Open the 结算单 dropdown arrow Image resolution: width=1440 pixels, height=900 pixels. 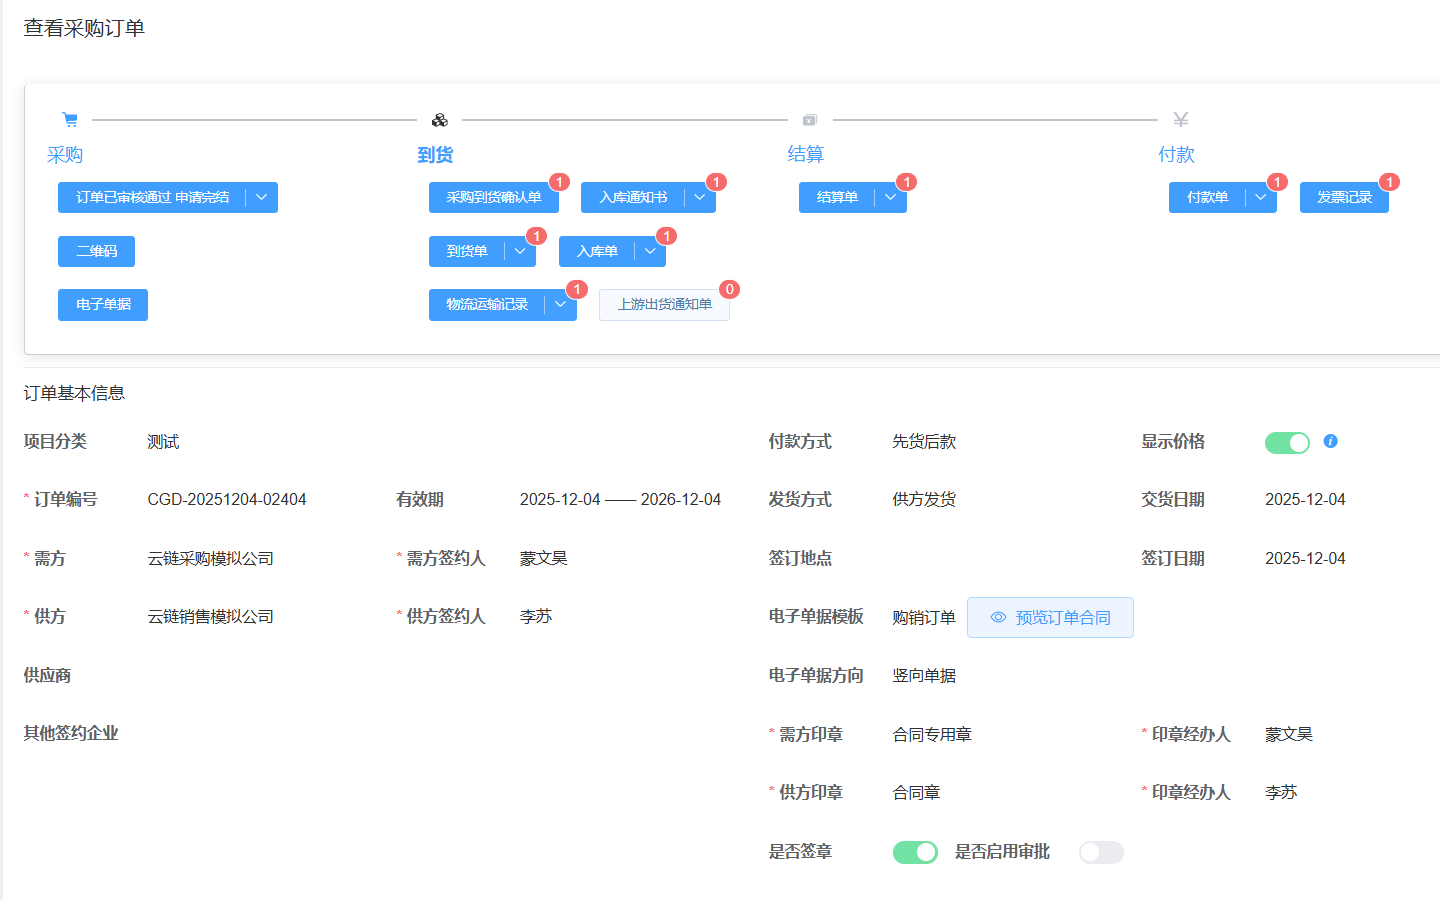[x=890, y=198]
